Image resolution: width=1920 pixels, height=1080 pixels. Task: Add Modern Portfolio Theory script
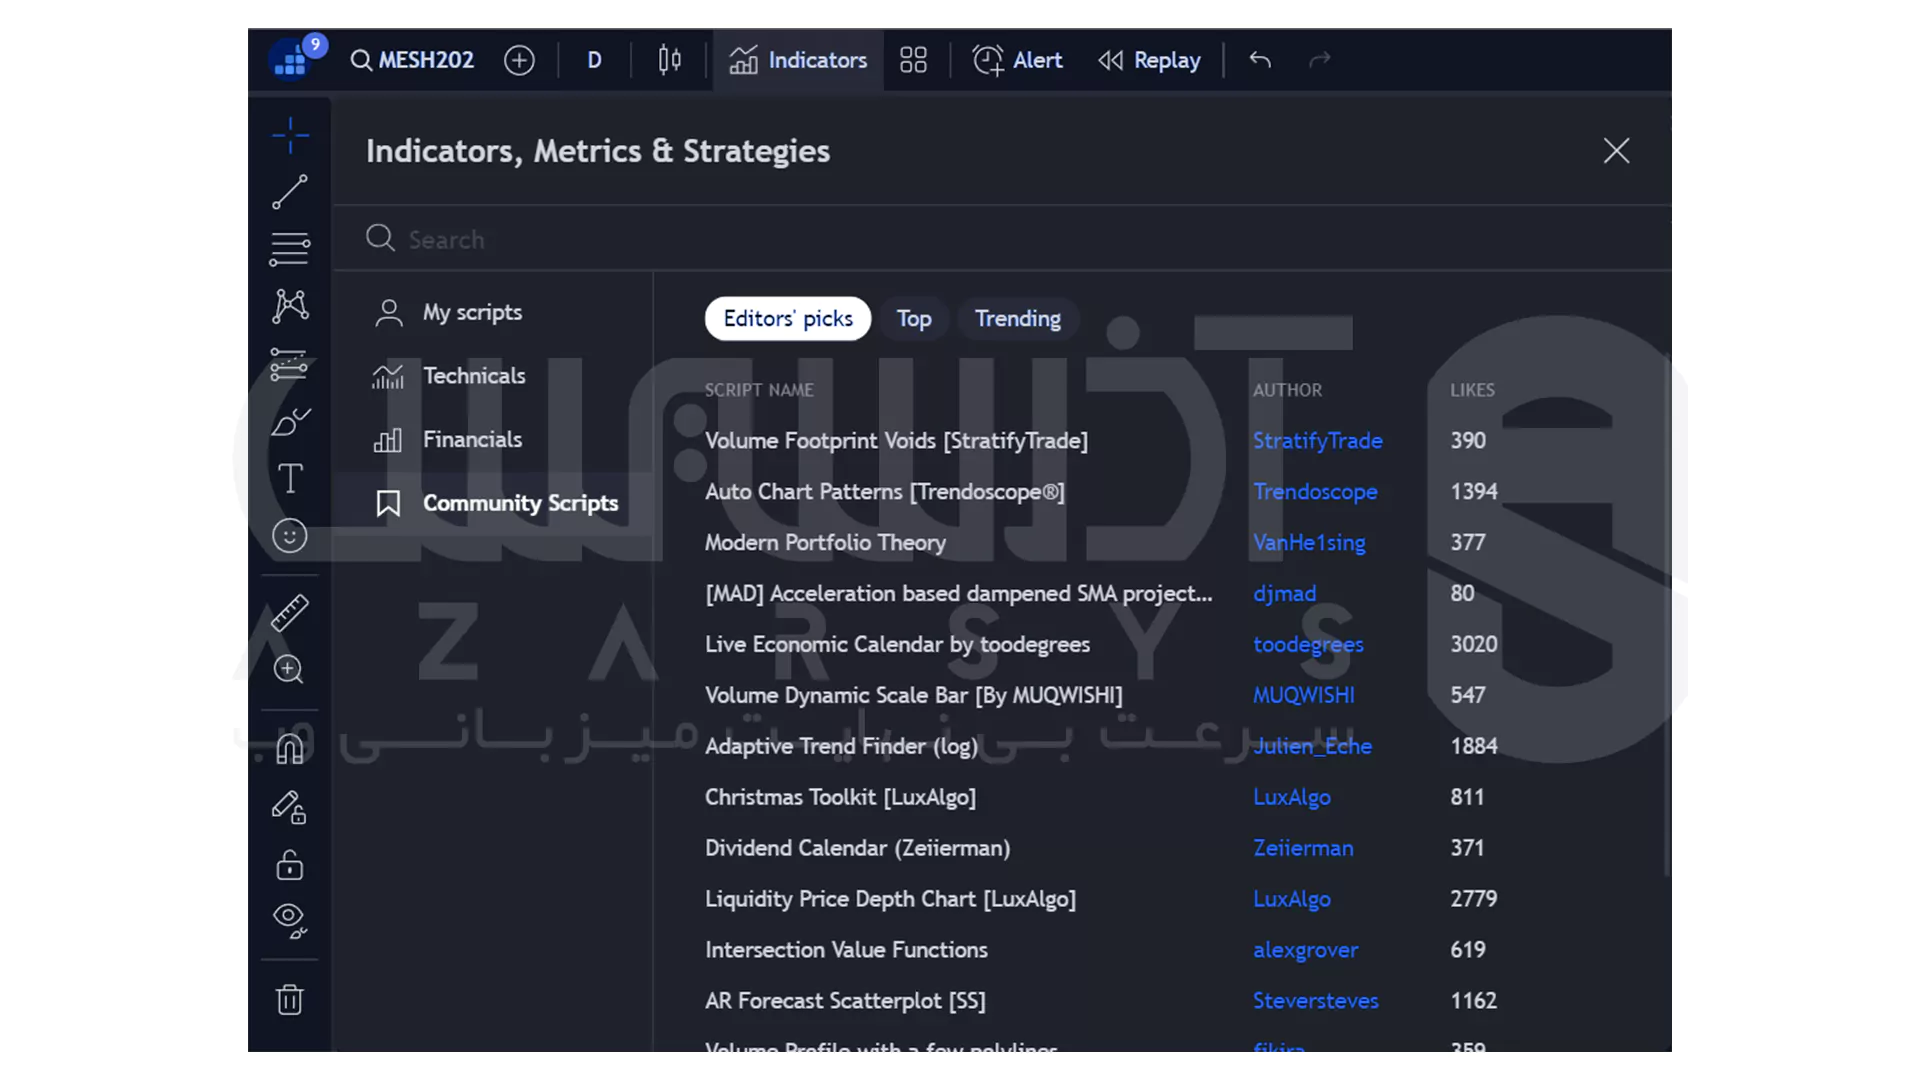point(825,543)
